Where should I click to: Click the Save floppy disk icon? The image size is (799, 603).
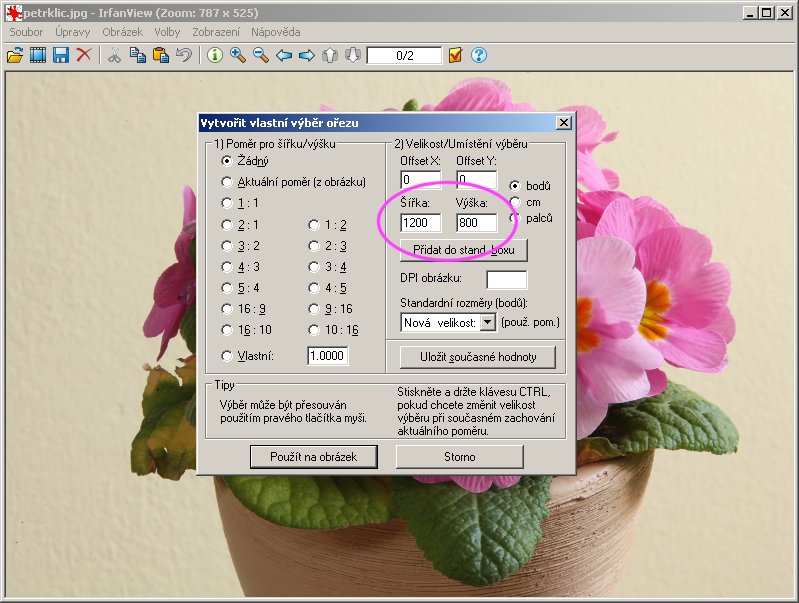pyautogui.click(x=61, y=55)
